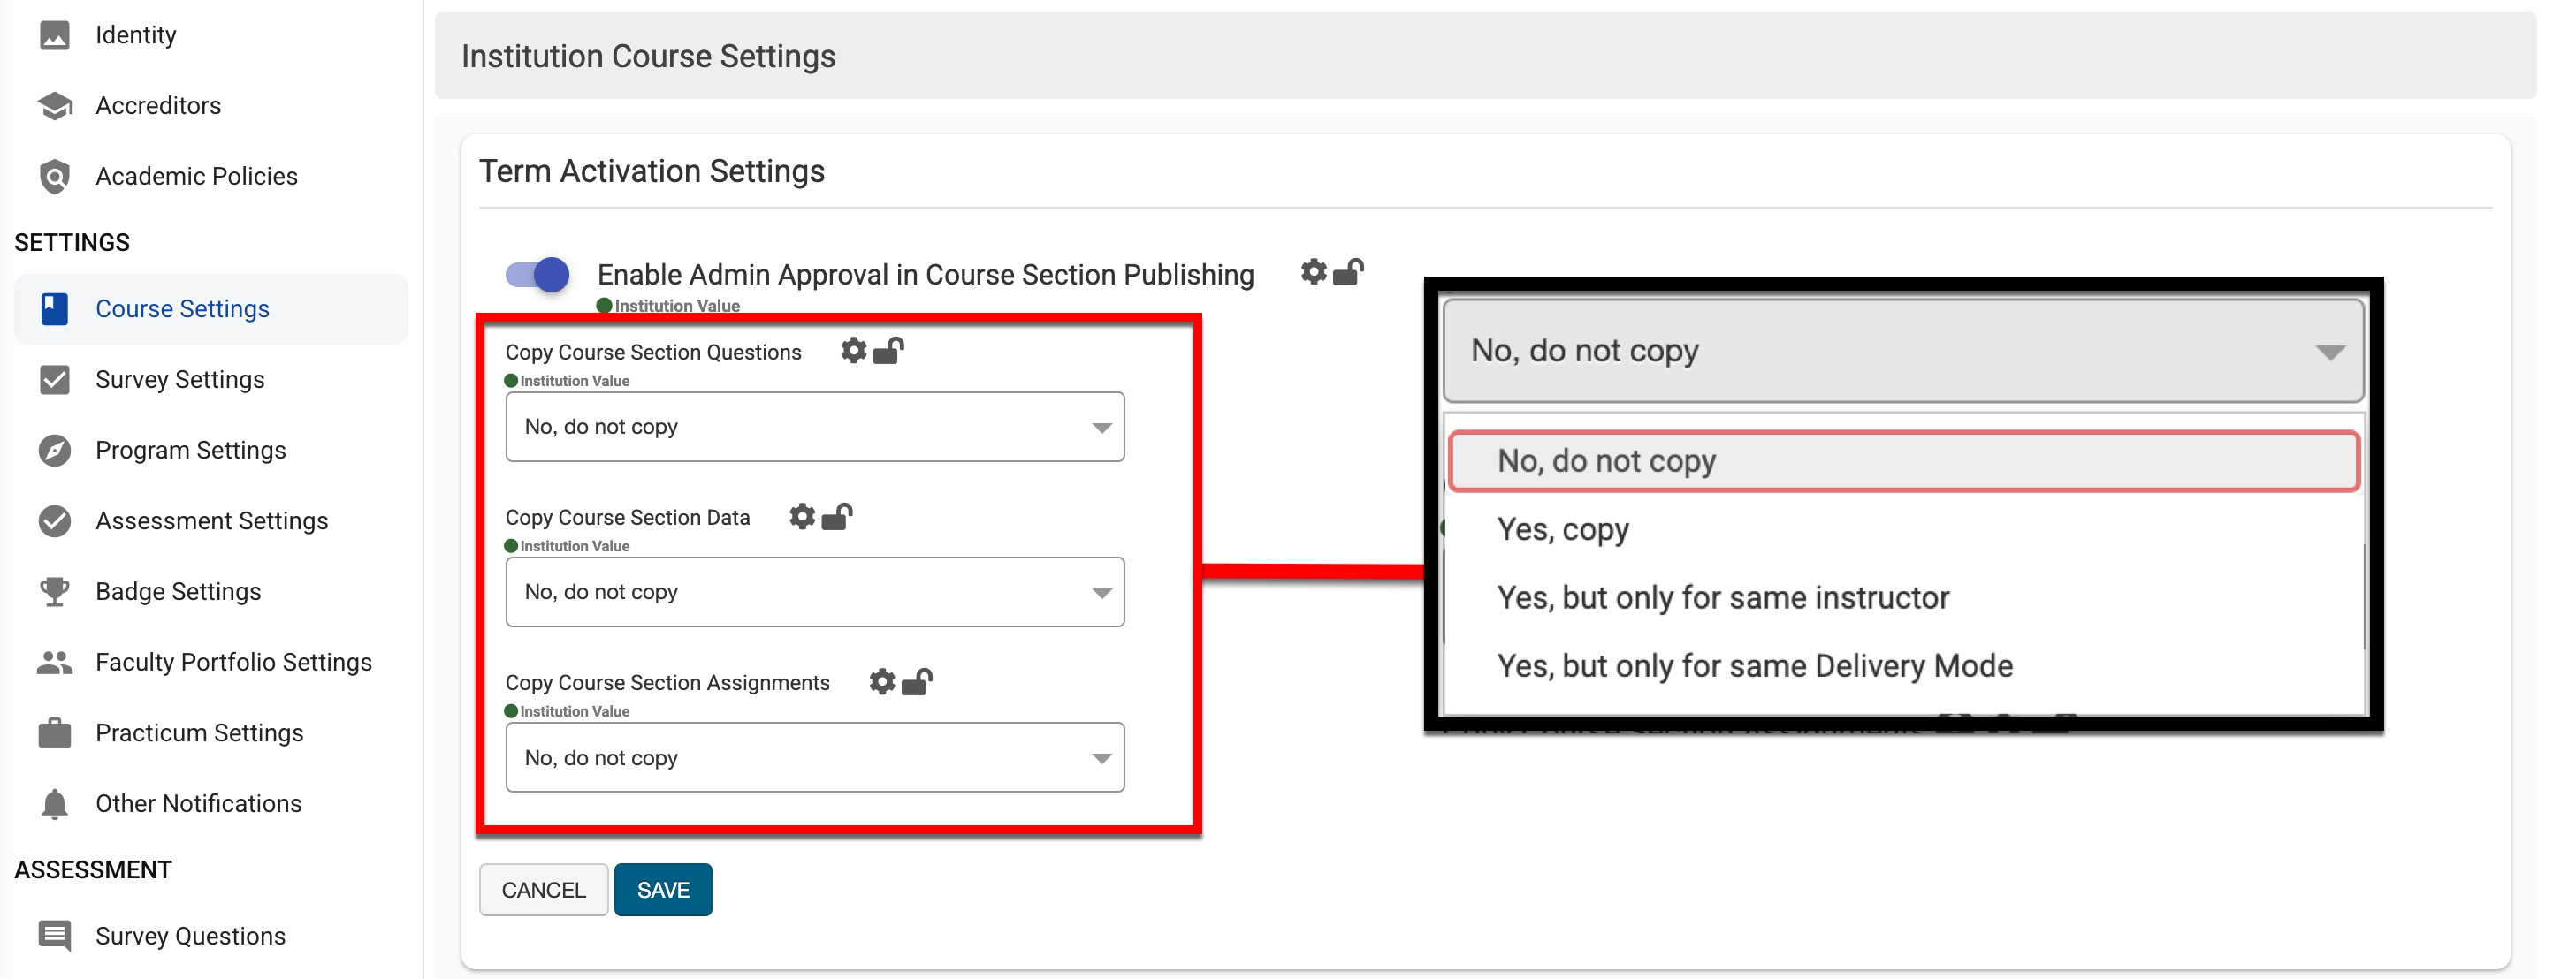This screenshot has height=979, width=2576.
Task: Select 'Yes, but only for same instructor' option
Action: point(1722,598)
